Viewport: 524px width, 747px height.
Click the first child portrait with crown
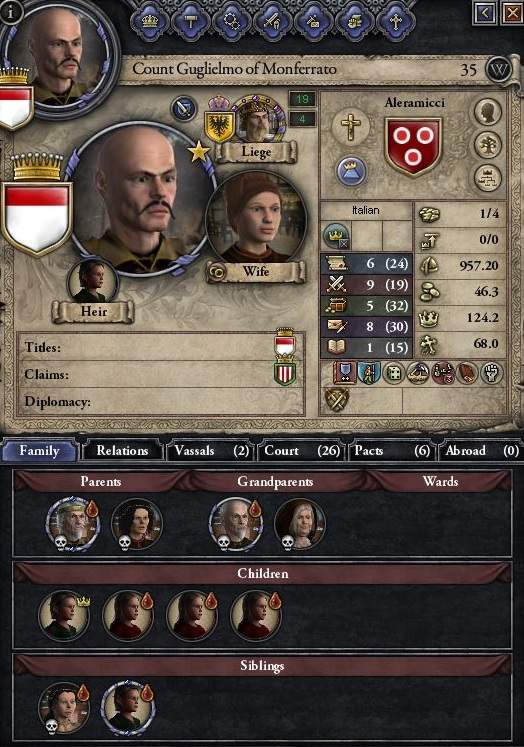63,615
